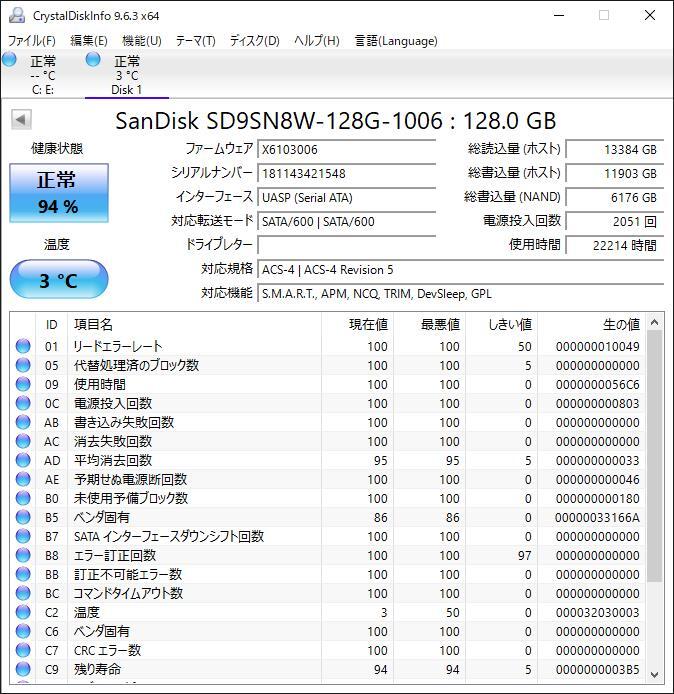Click the 3 °C temperature button
Screen dimensions: 674x694
coord(59,280)
